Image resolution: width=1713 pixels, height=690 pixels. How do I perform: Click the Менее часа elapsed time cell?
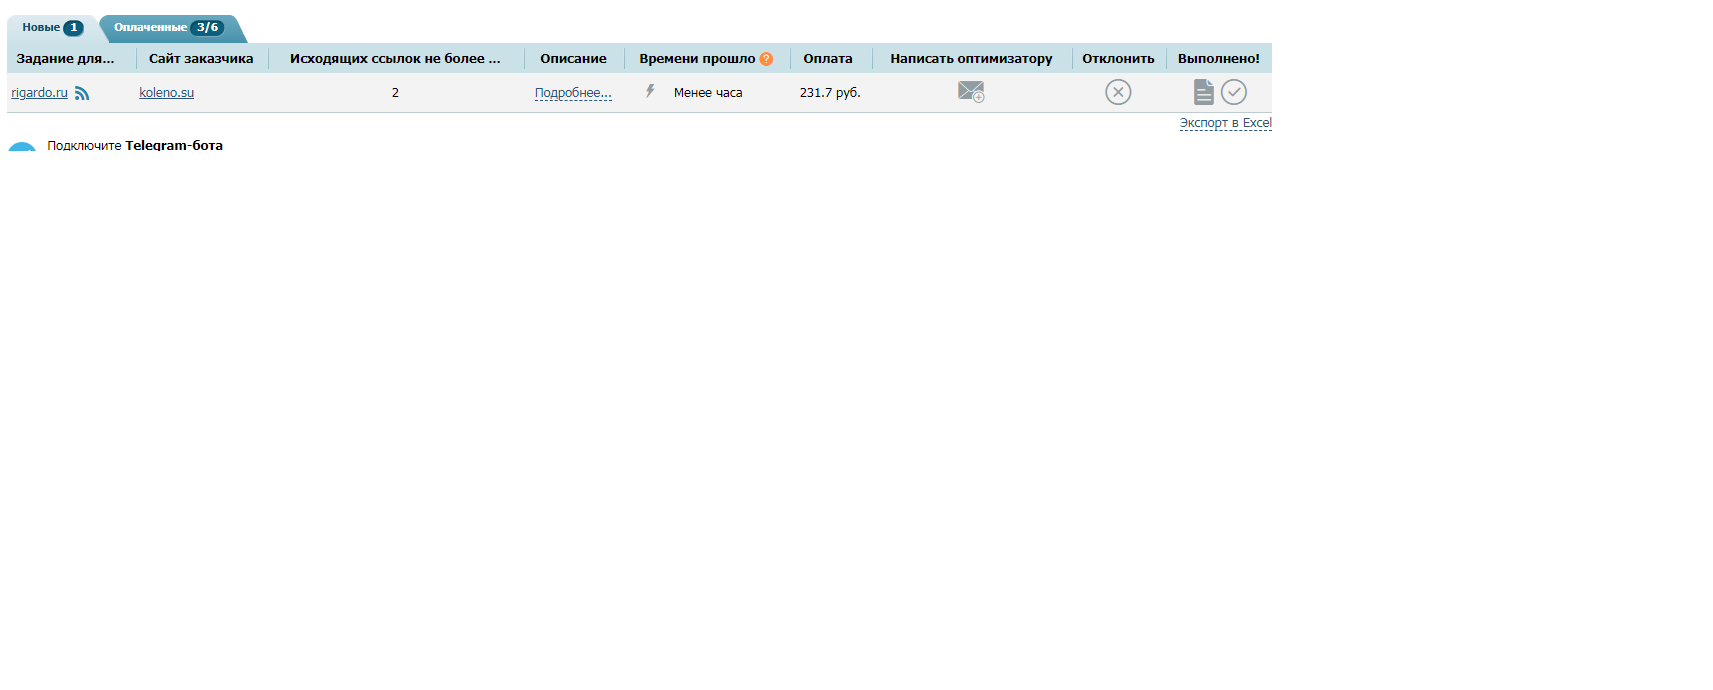(708, 93)
